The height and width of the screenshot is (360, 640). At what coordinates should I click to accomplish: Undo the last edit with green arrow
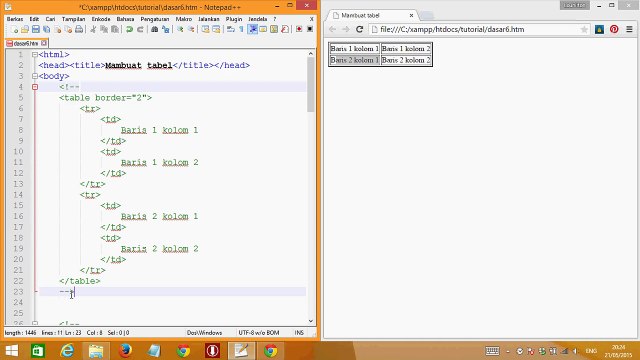[129, 29]
